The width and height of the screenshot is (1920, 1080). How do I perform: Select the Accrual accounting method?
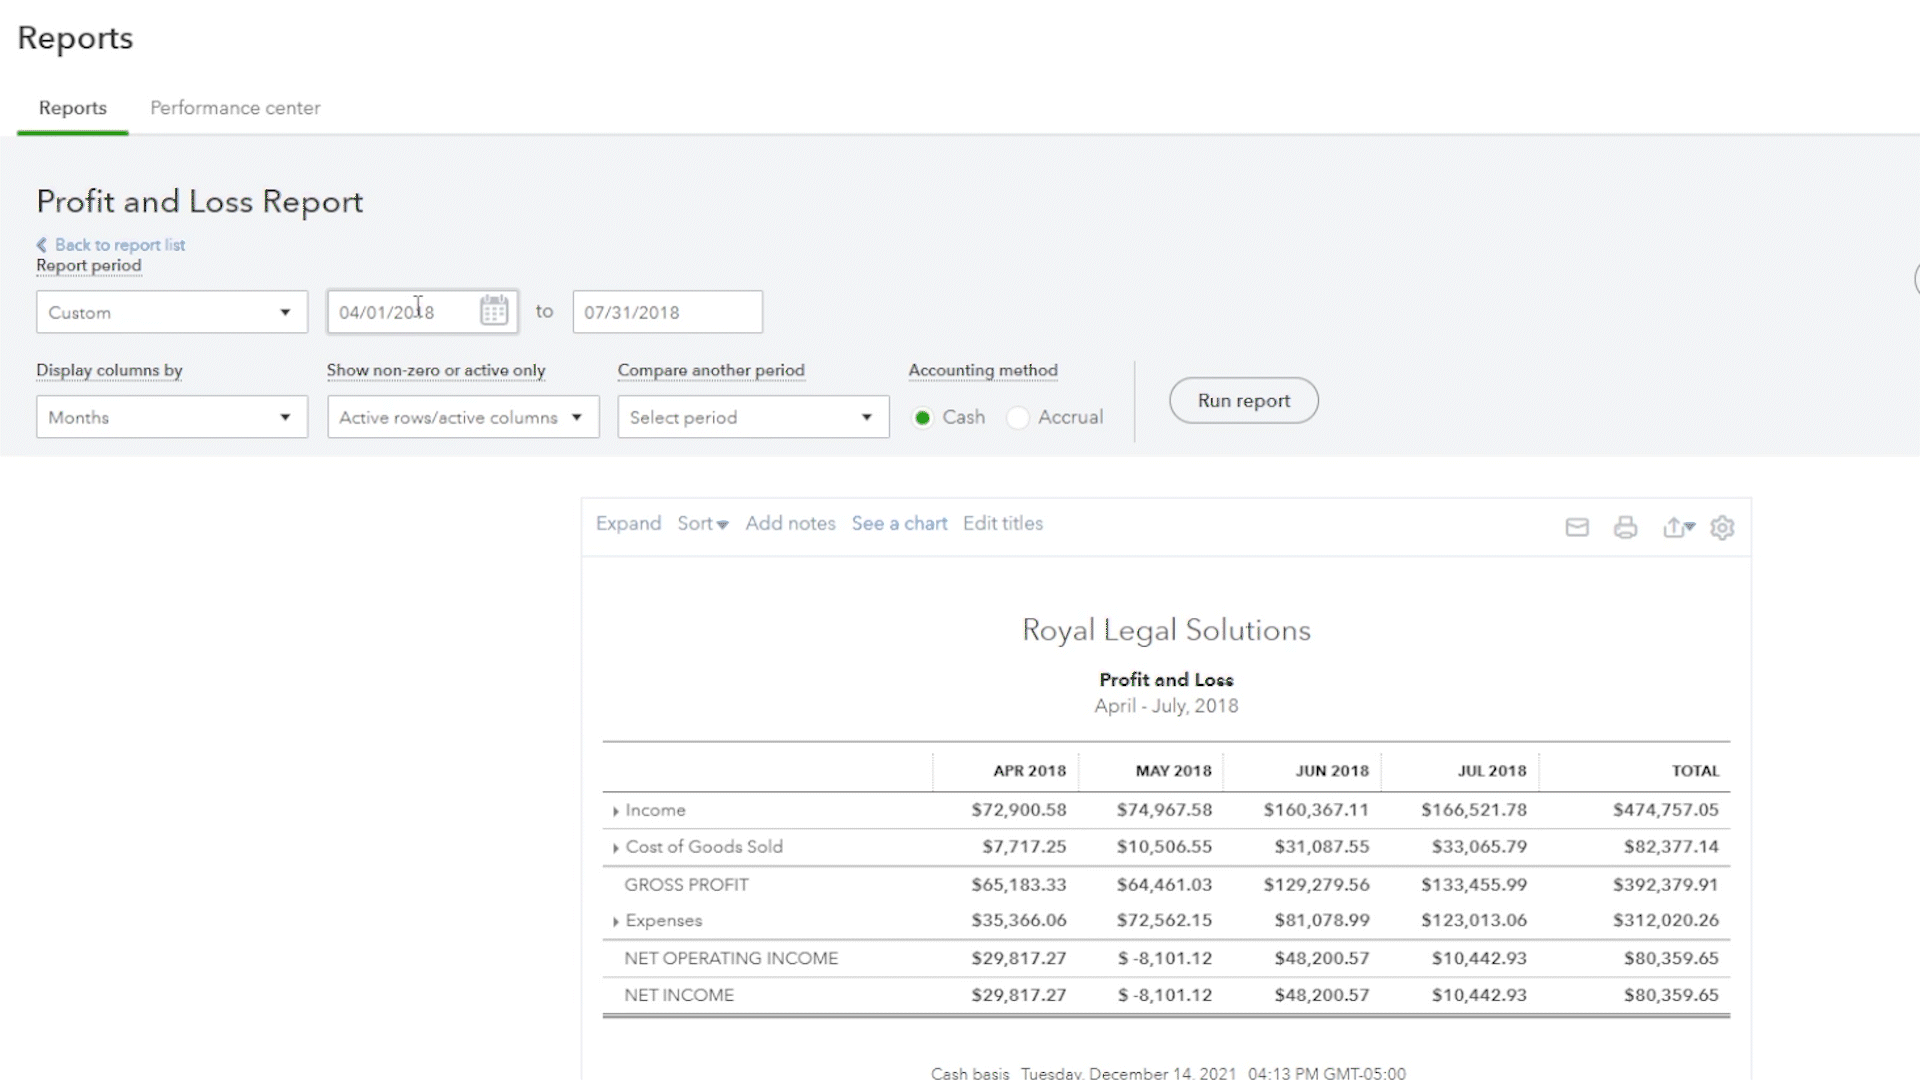click(1018, 417)
